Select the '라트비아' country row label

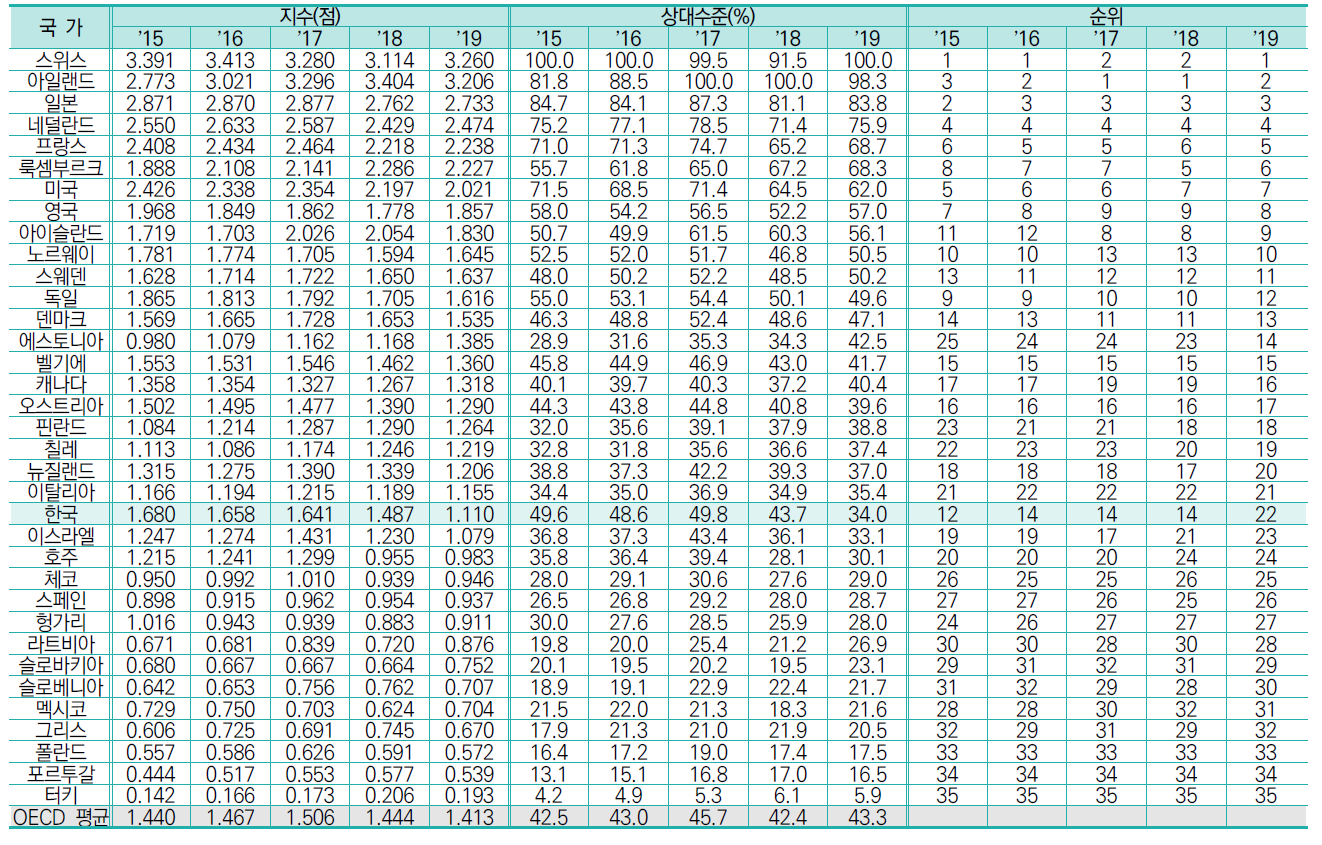61,645
